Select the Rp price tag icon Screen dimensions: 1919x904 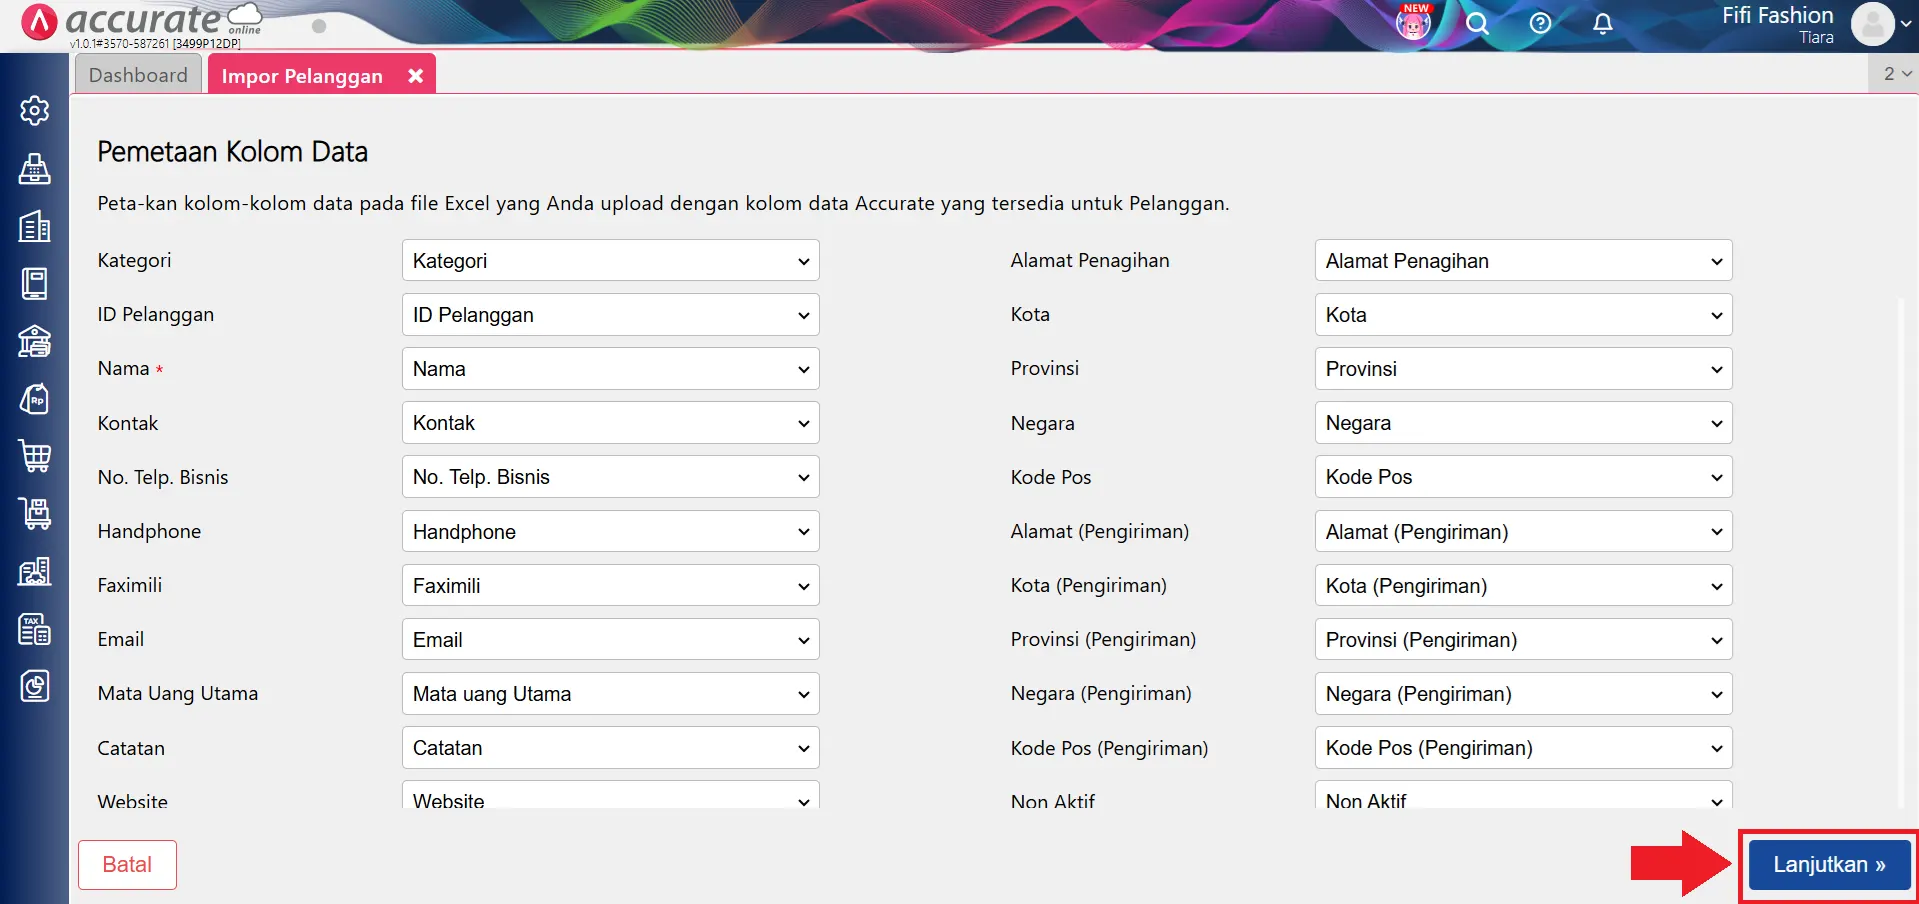pos(35,398)
